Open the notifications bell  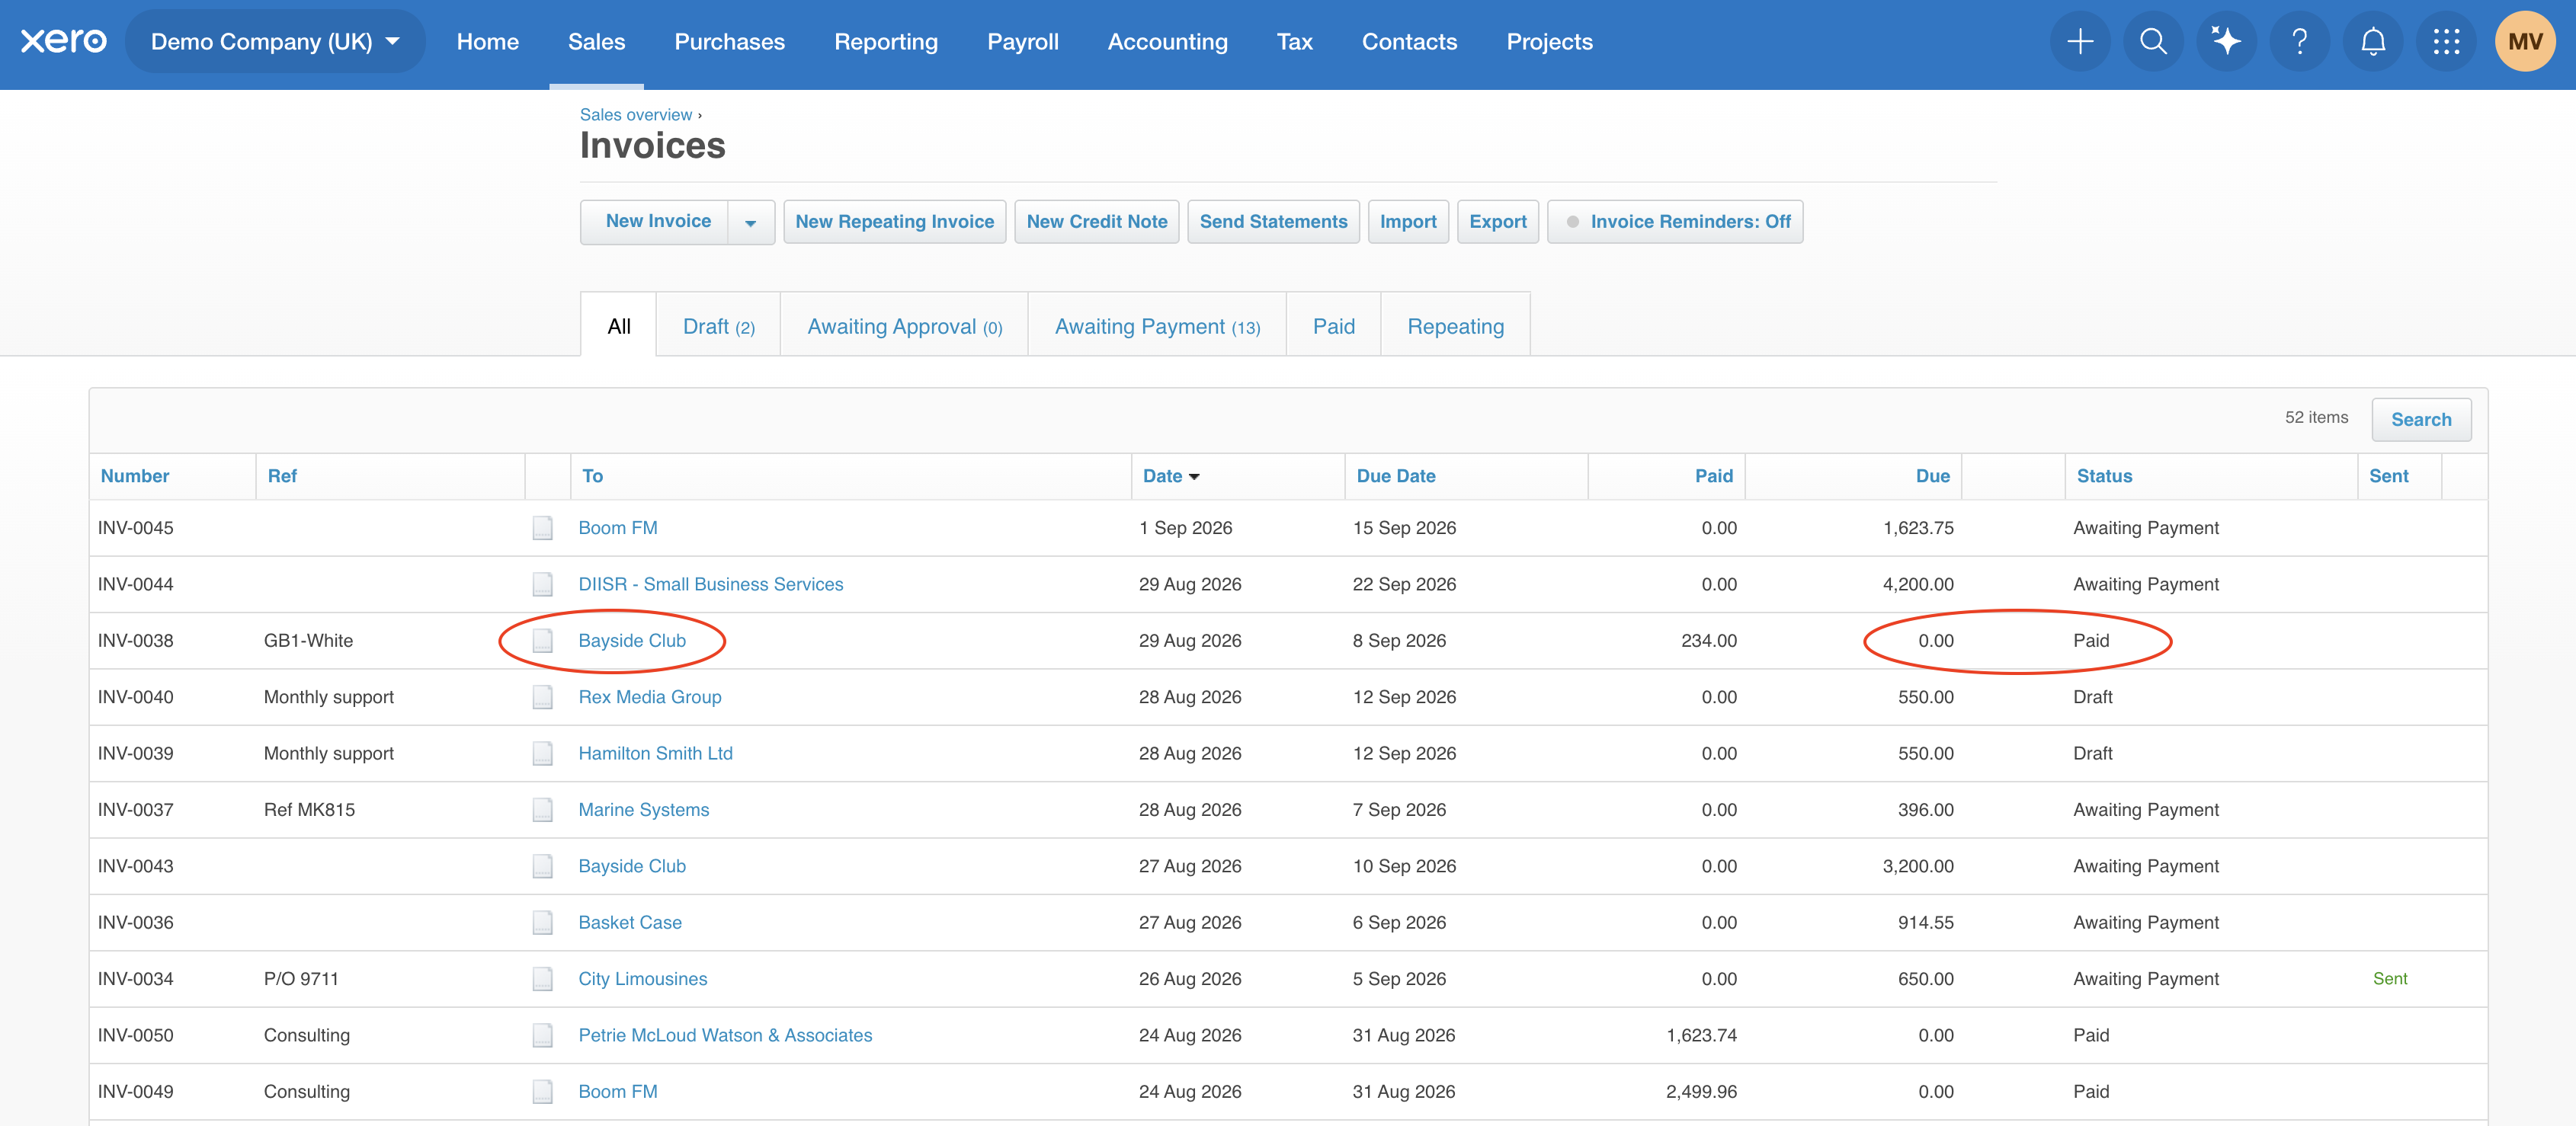point(2373,41)
